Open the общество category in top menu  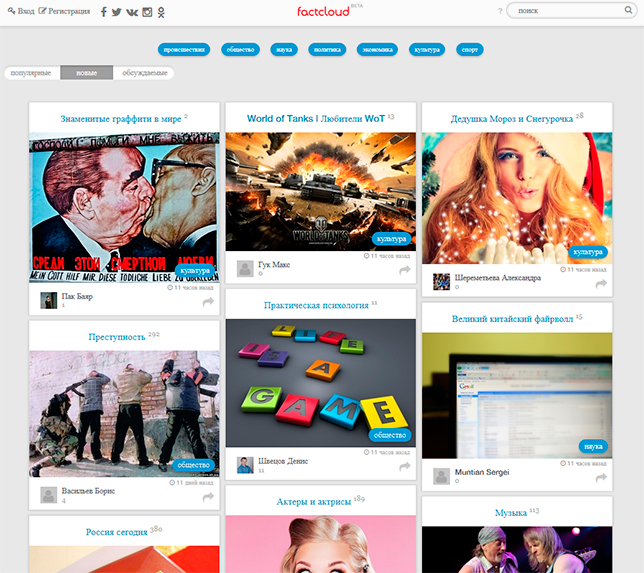click(240, 50)
